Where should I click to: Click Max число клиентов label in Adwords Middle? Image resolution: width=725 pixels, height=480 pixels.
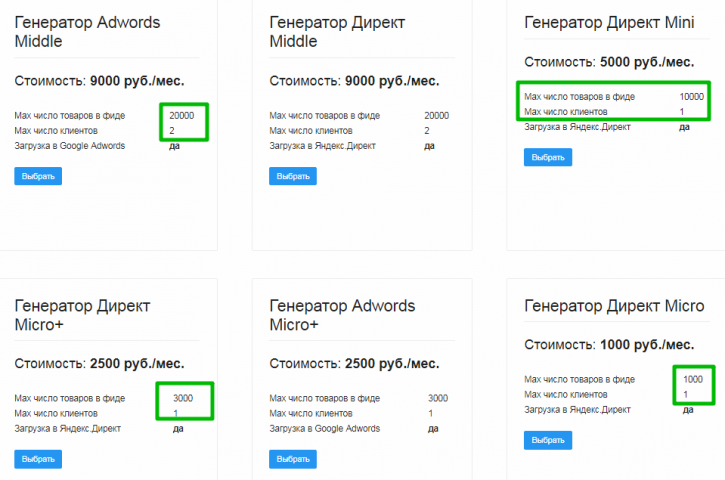pyautogui.click(x=56, y=131)
